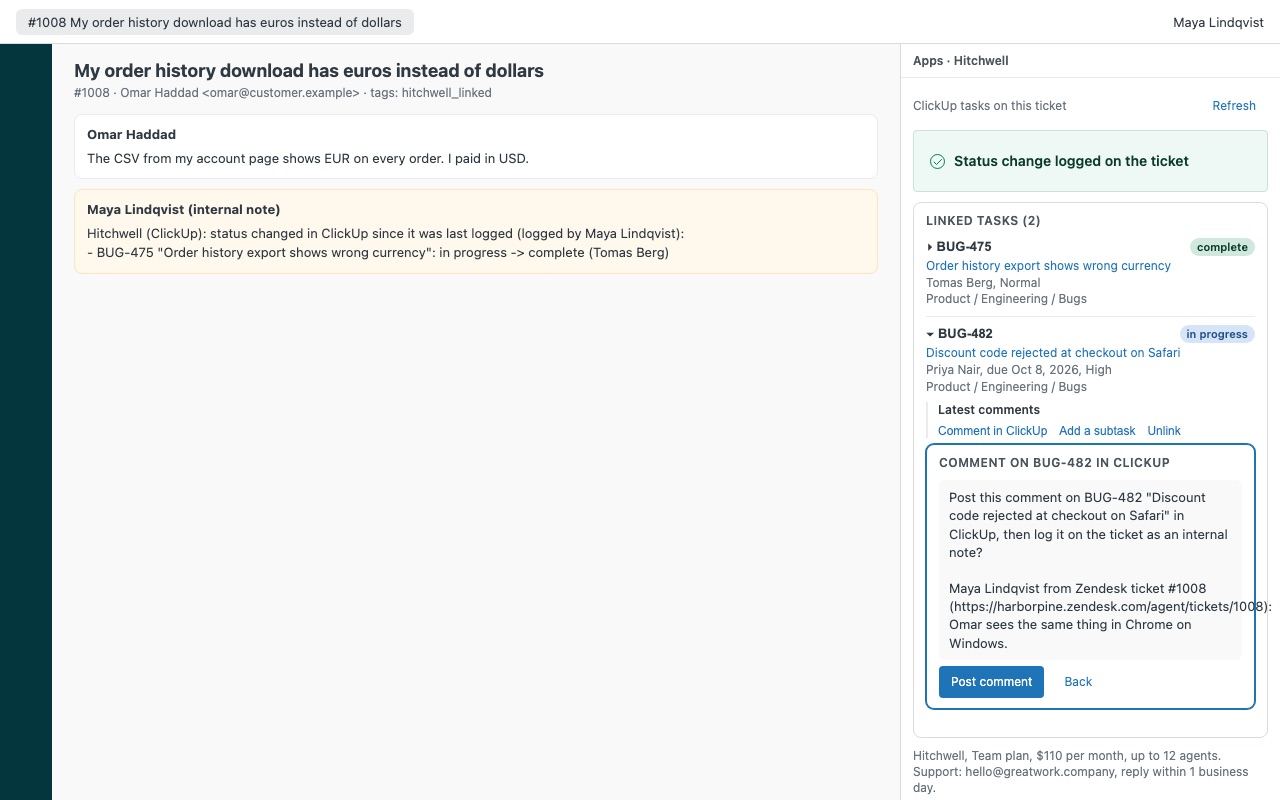
Task: Click the ticket title heading text
Action: (x=309, y=71)
